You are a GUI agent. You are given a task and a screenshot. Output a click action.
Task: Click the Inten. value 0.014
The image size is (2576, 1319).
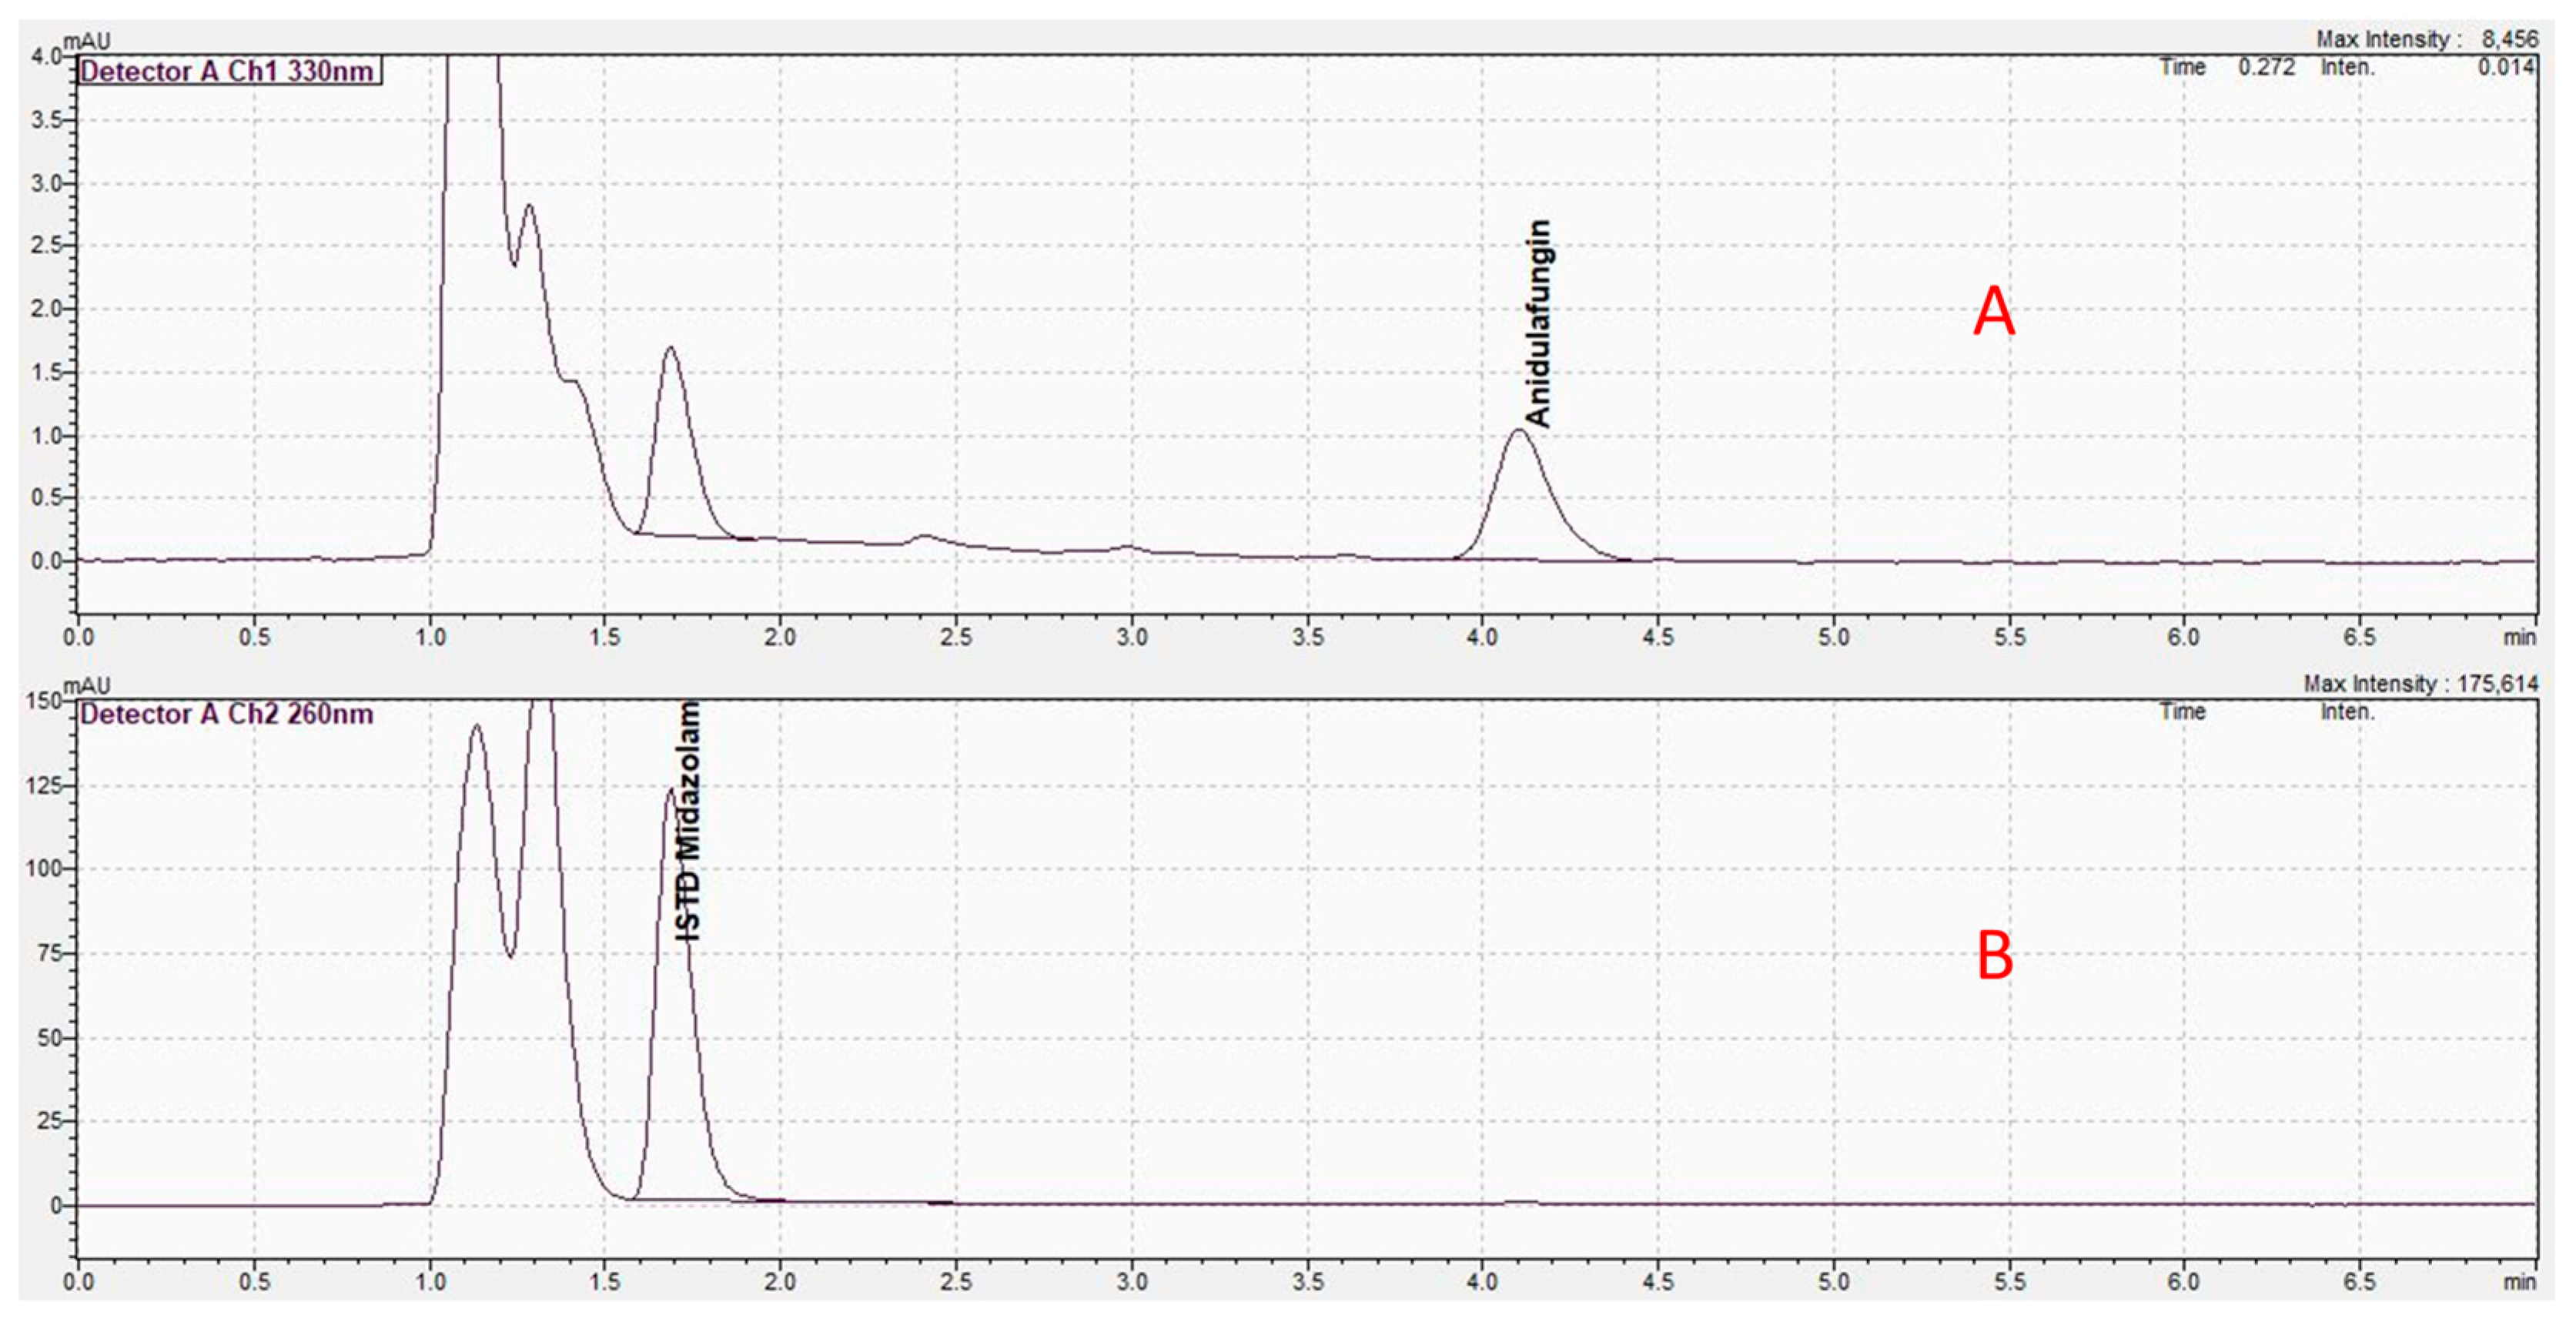[x=2505, y=67]
